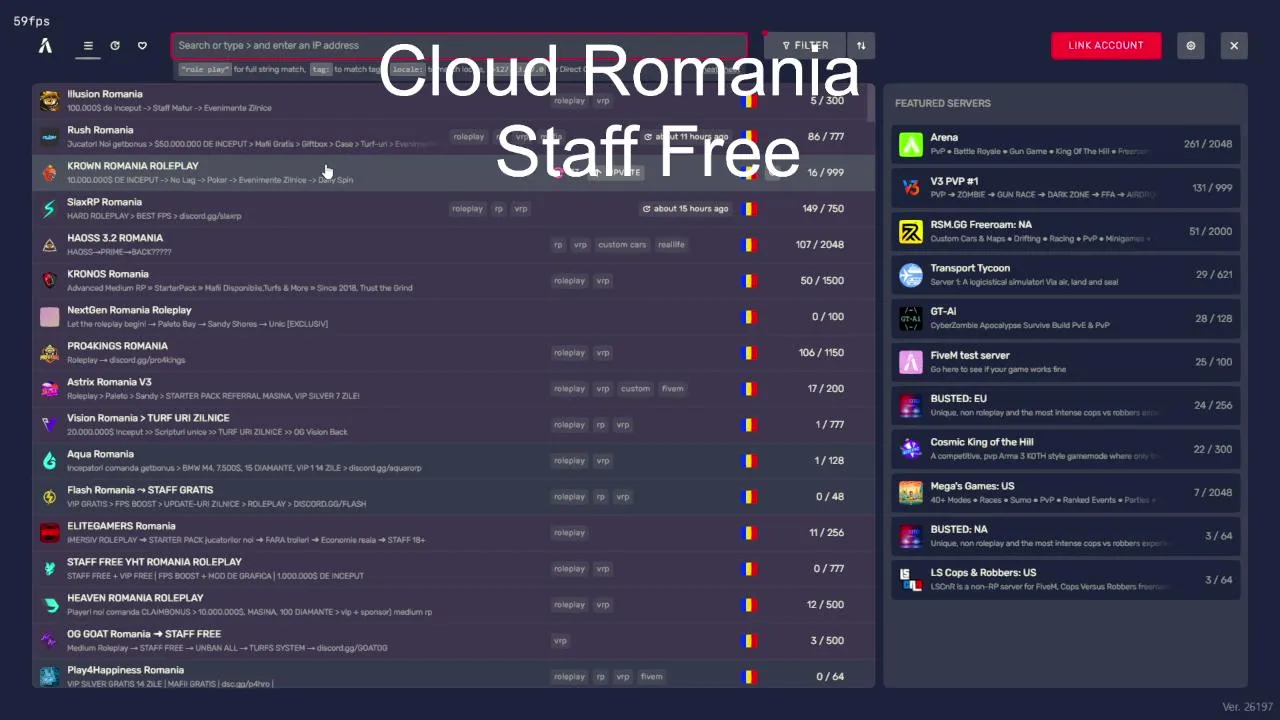1280x720 pixels.
Task: Click the 261 / 2048 Arena player count
Action: (x=1208, y=144)
